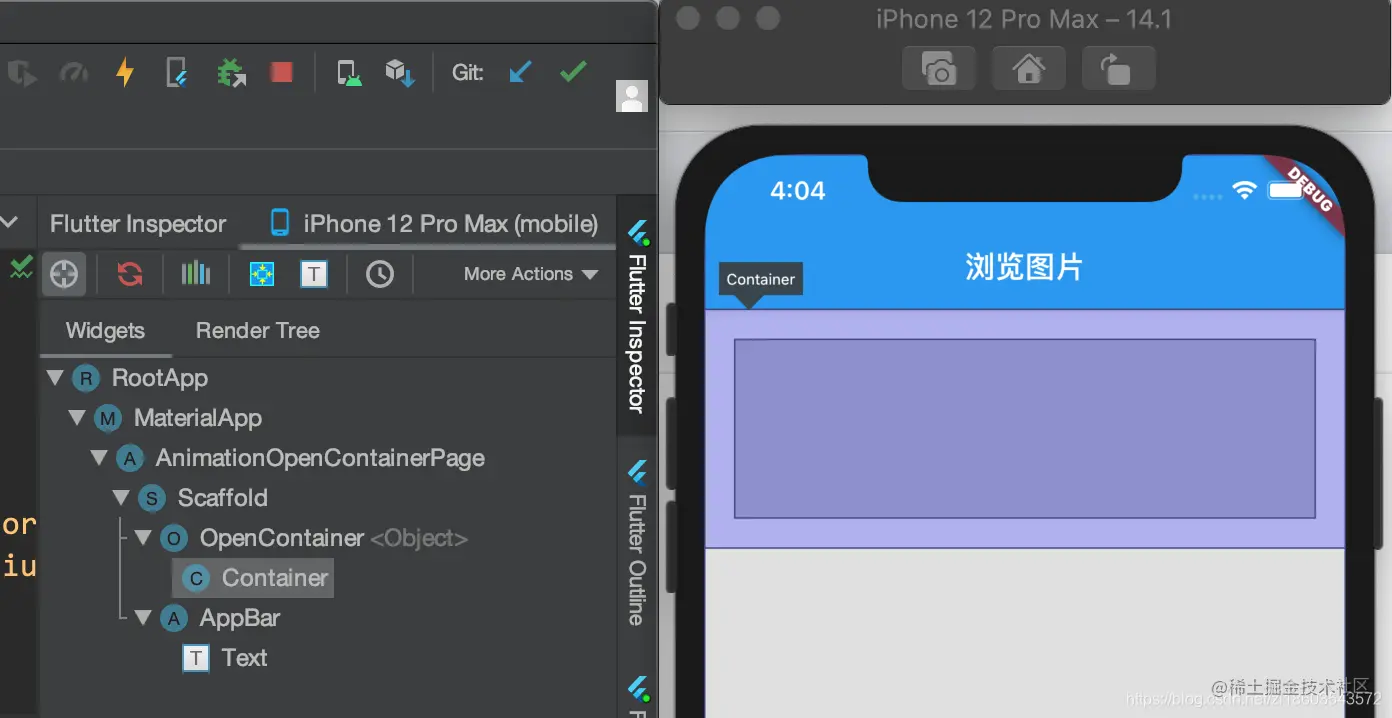Collapse the AnimationOpenContainerPage node arrow
The height and width of the screenshot is (718, 1392).
(x=99, y=458)
